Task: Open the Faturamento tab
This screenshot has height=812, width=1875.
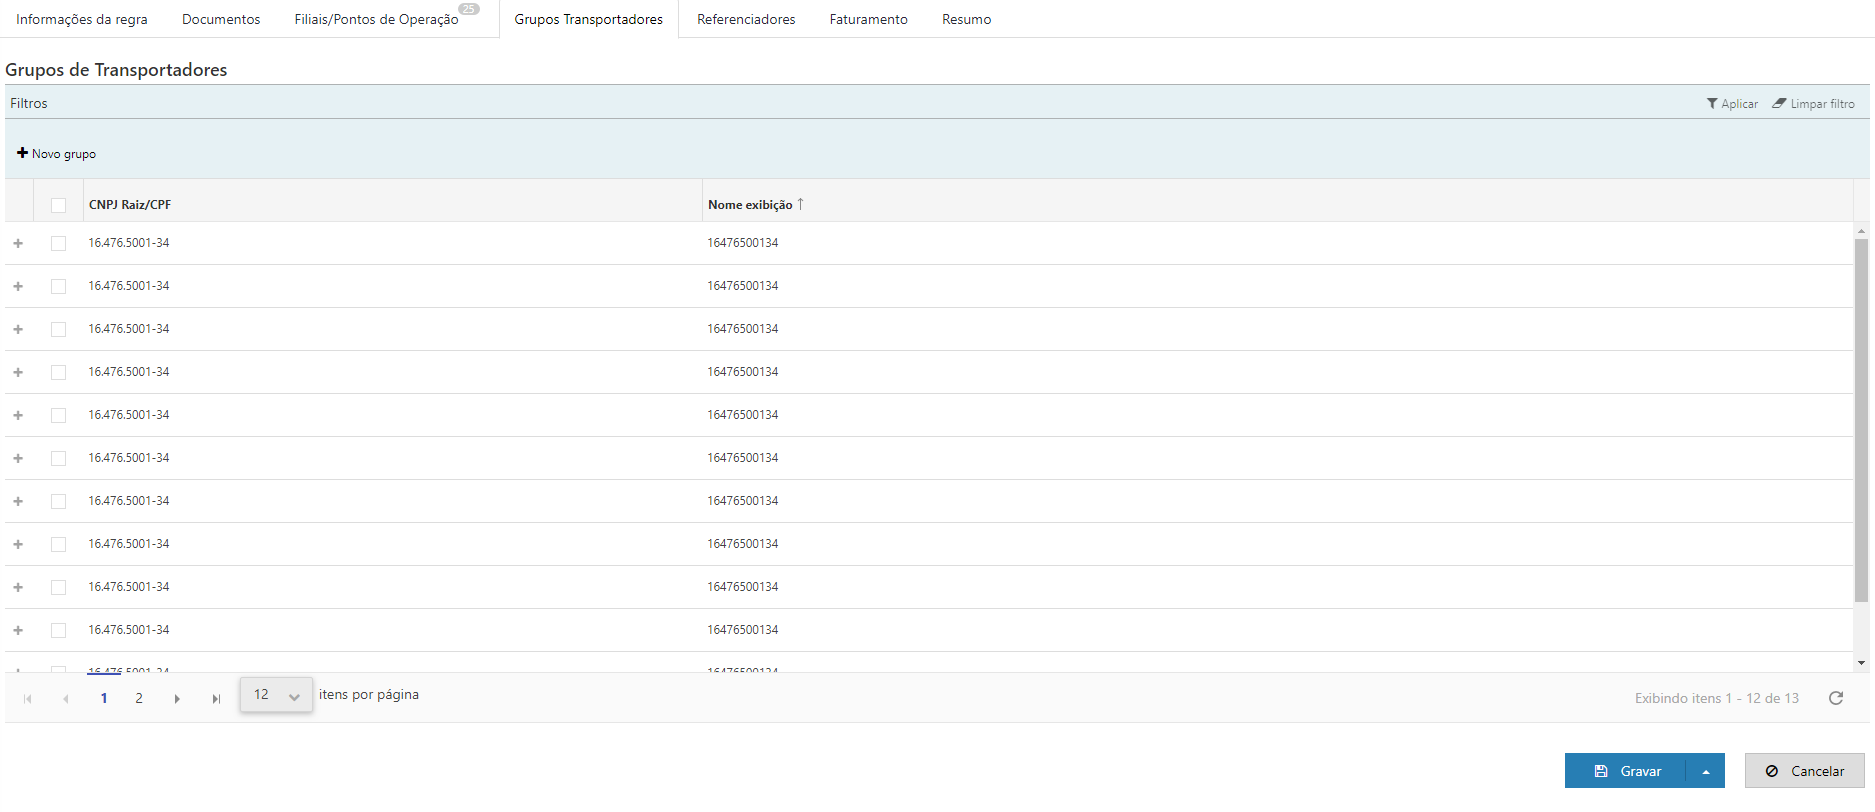Action: [868, 19]
